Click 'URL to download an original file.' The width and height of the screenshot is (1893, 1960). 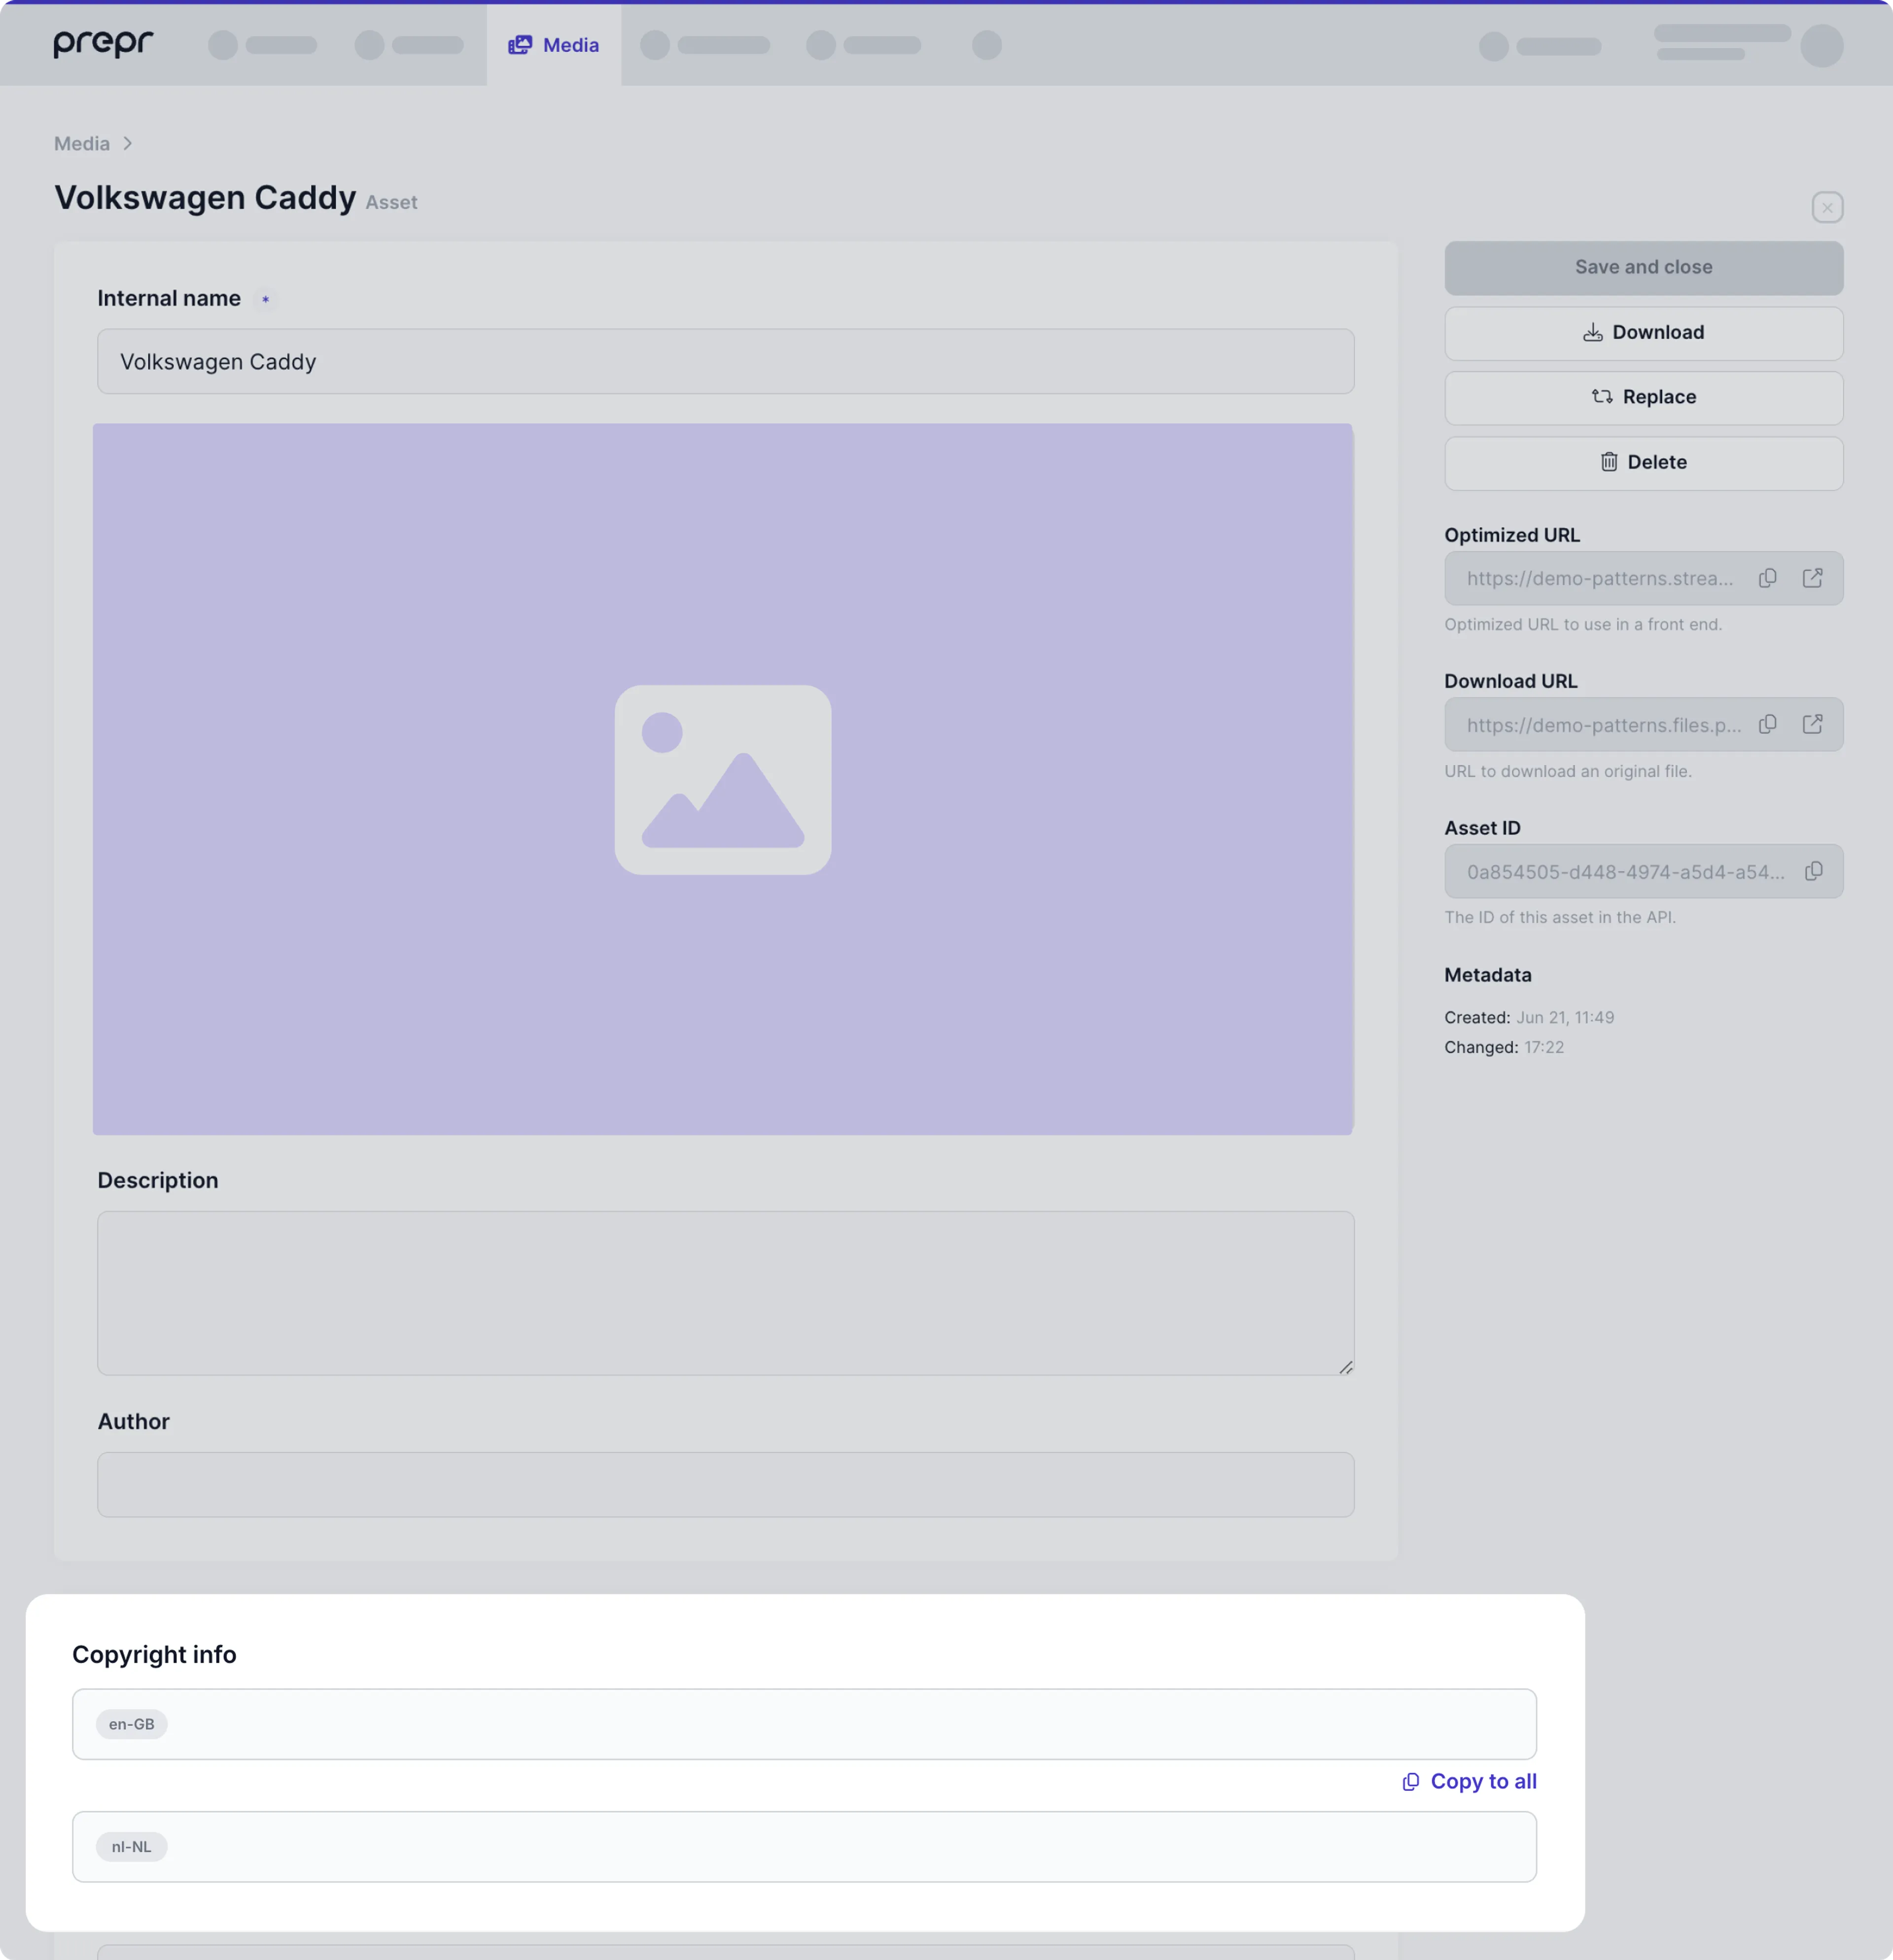1567,771
